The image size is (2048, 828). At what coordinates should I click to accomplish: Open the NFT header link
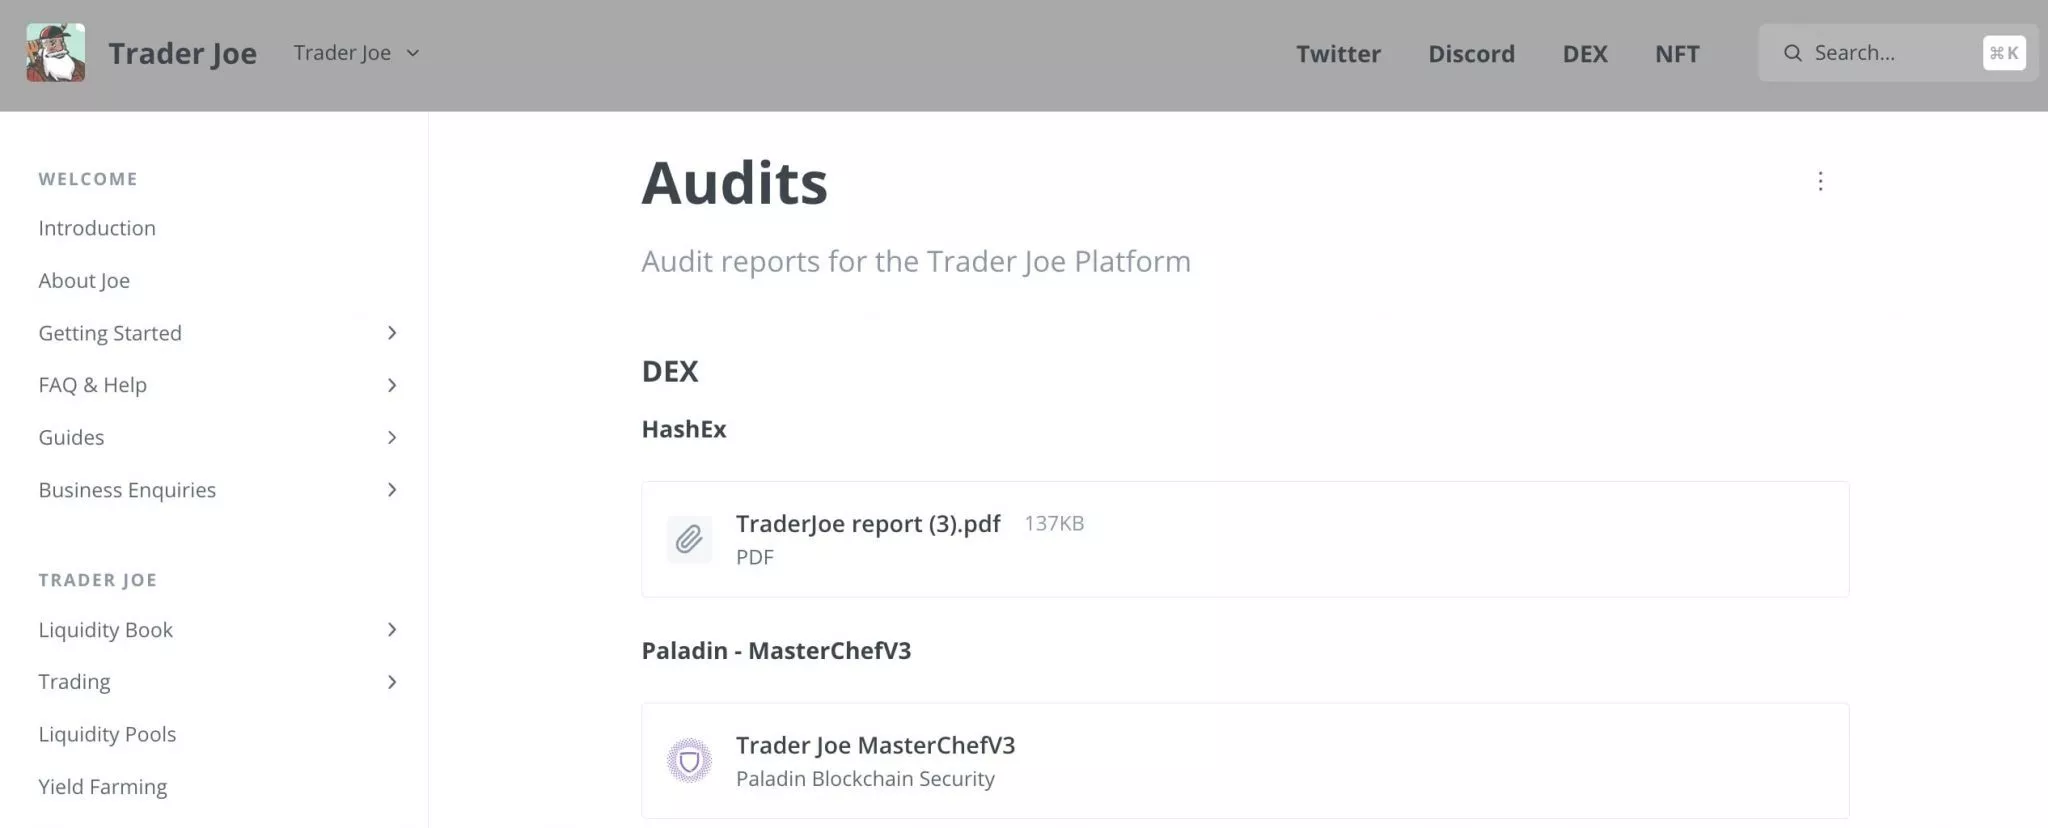[1677, 54]
